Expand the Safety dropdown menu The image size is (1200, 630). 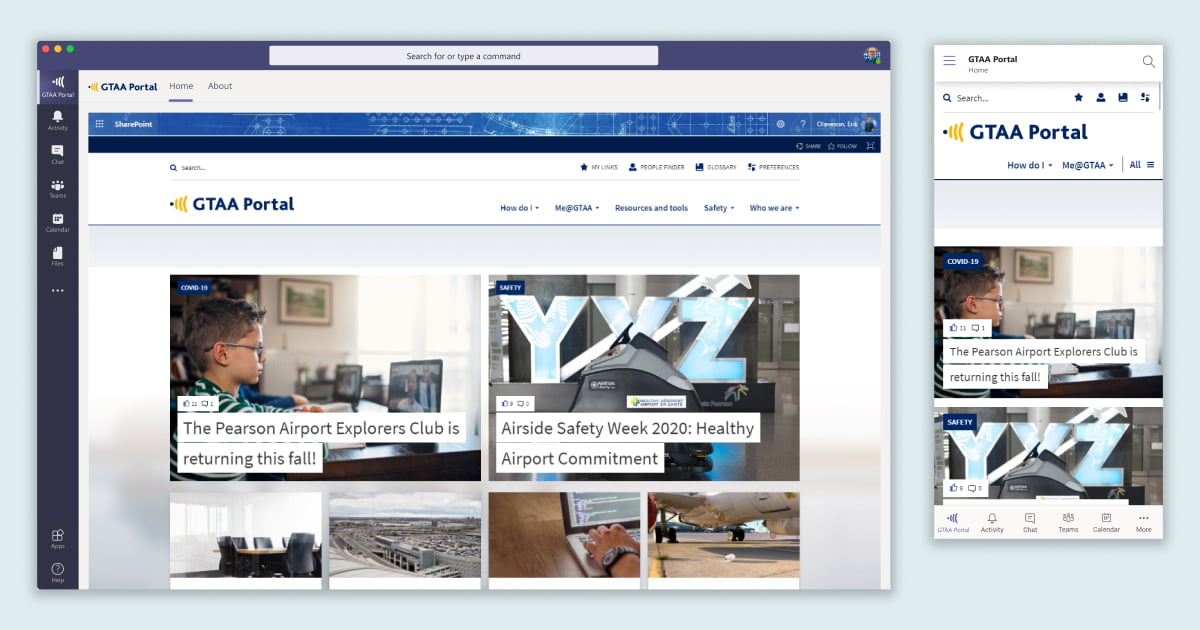click(719, 207)
